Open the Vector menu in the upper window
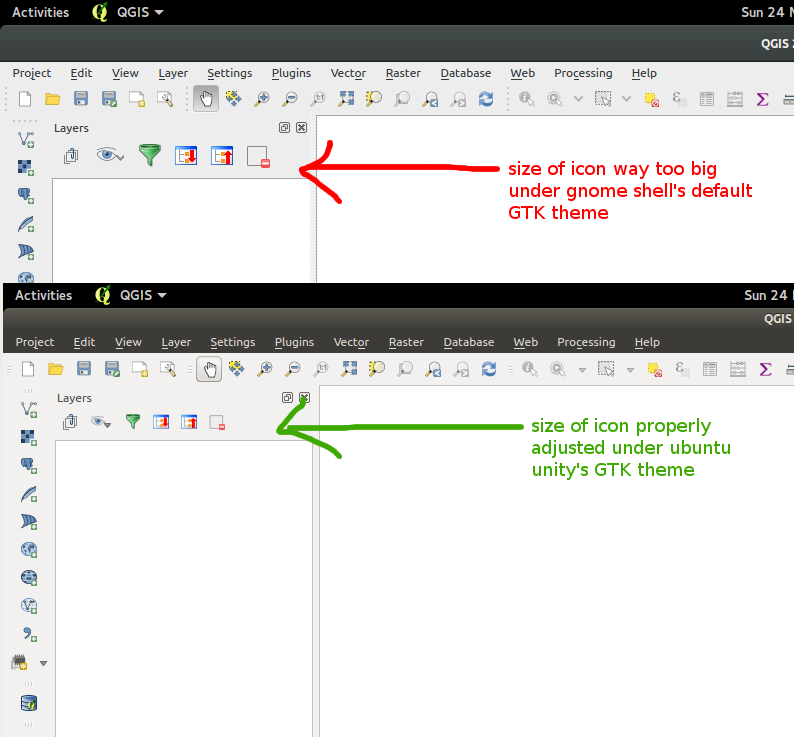Viewport: 794px width, 737px height. coord(348,73)
